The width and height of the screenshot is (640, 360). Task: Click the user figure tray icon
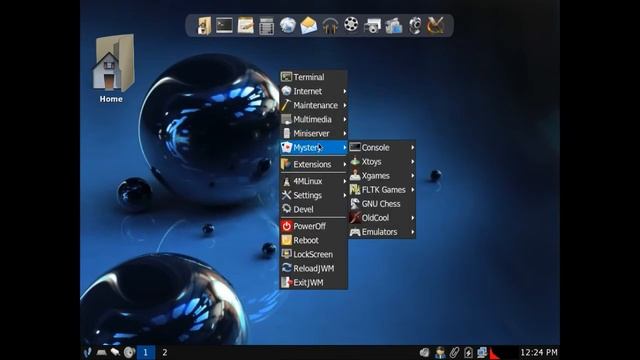440,352
